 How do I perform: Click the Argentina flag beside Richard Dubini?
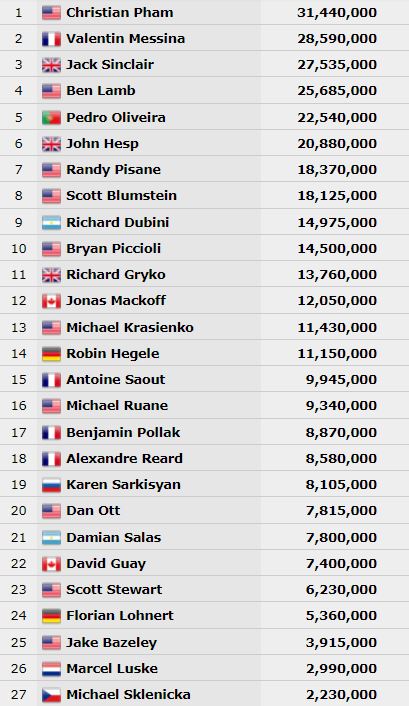[51, 222]
